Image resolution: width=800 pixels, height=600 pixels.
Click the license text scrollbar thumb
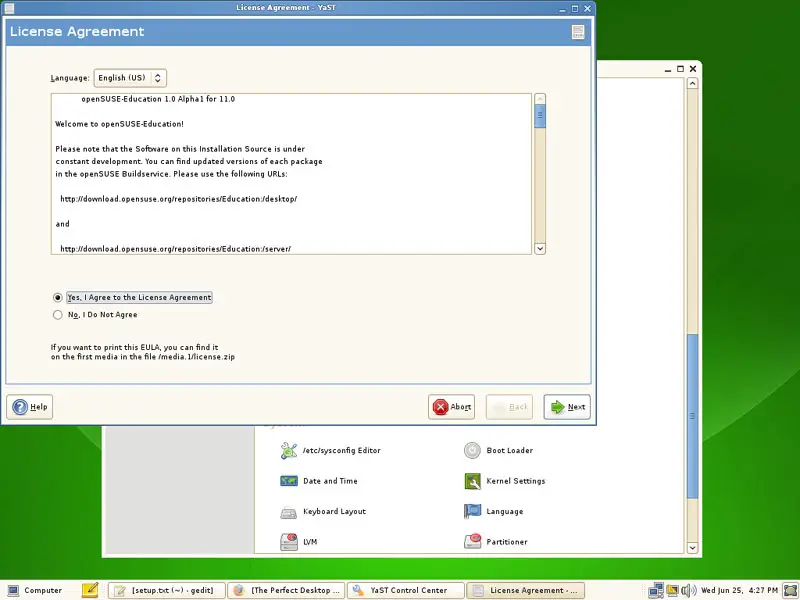(540, 116)
